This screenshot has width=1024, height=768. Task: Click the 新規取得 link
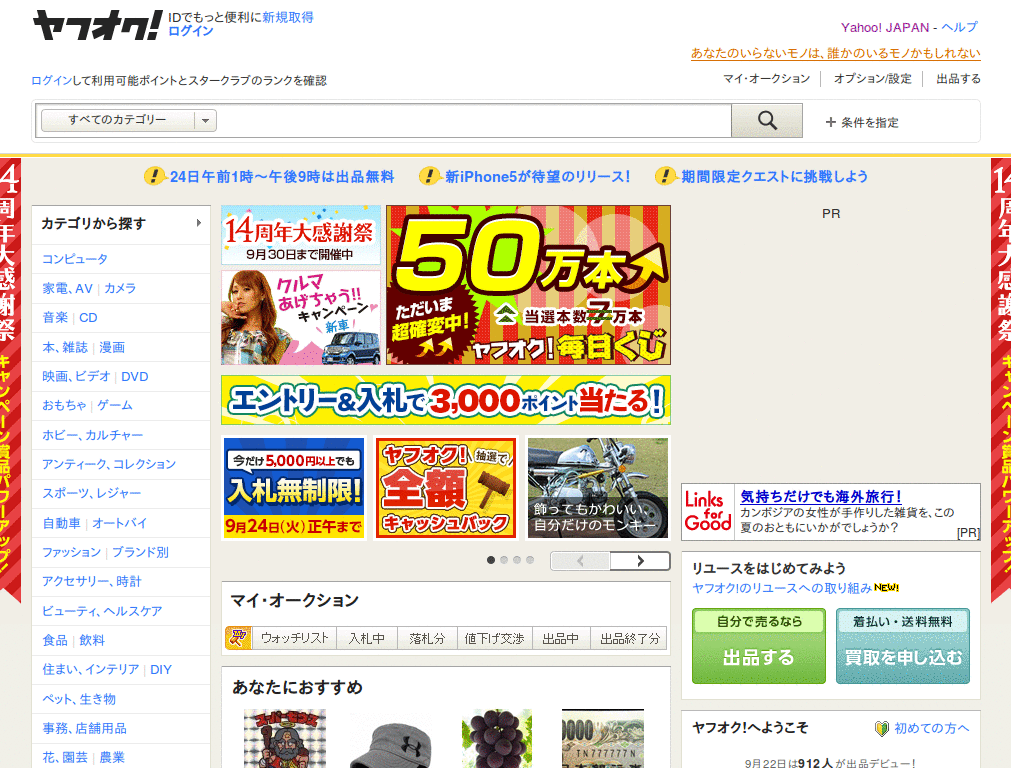click(x=288, y=17)
